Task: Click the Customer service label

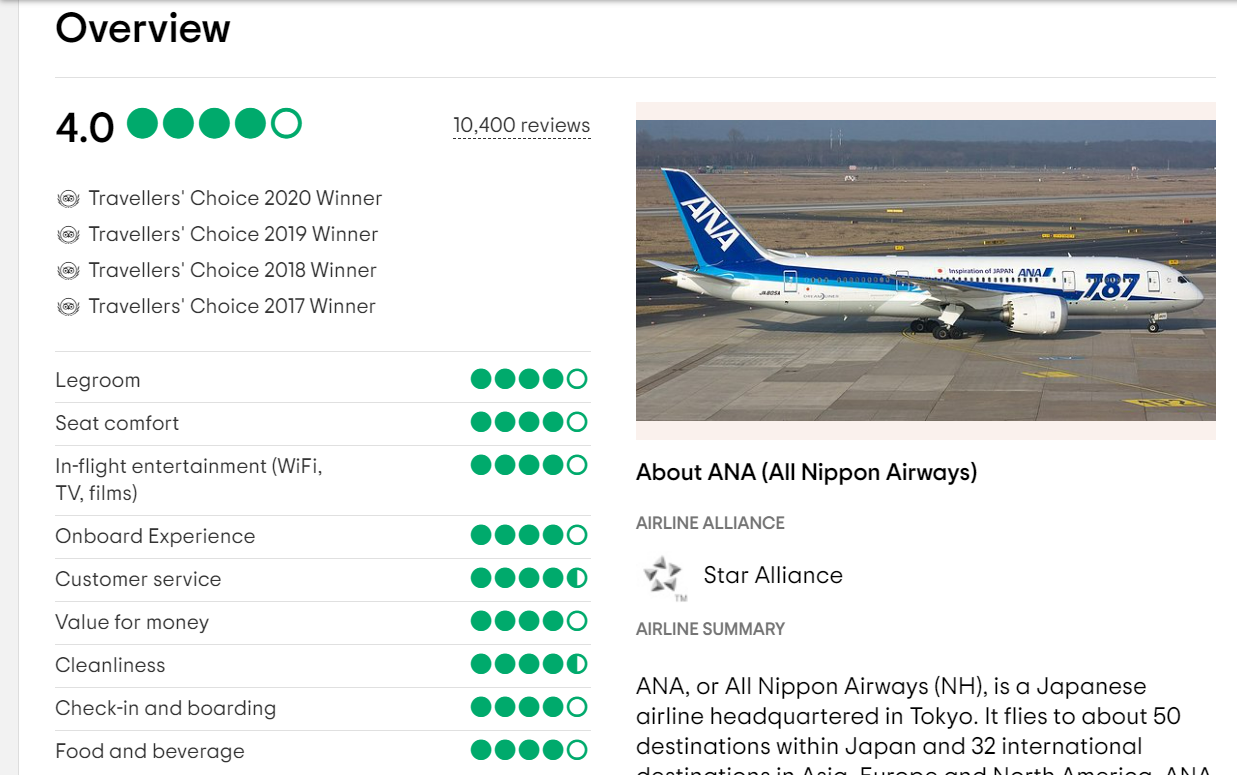Action: click(138, 579)
